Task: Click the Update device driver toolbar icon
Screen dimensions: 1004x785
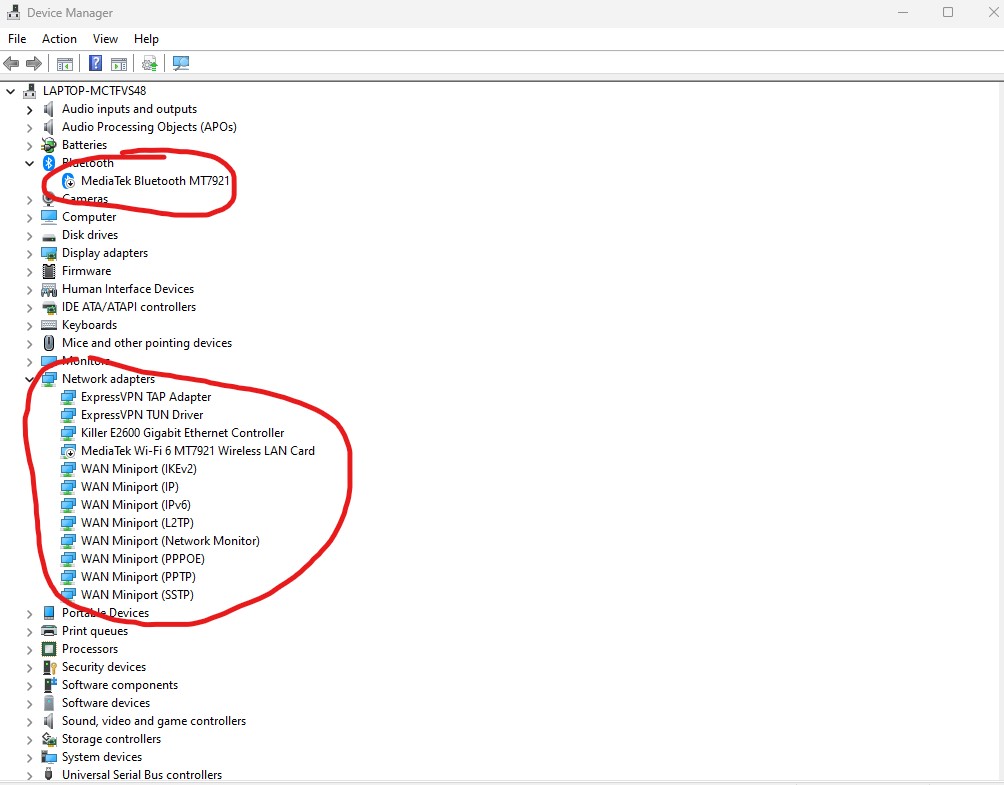Action: (149, 63)
